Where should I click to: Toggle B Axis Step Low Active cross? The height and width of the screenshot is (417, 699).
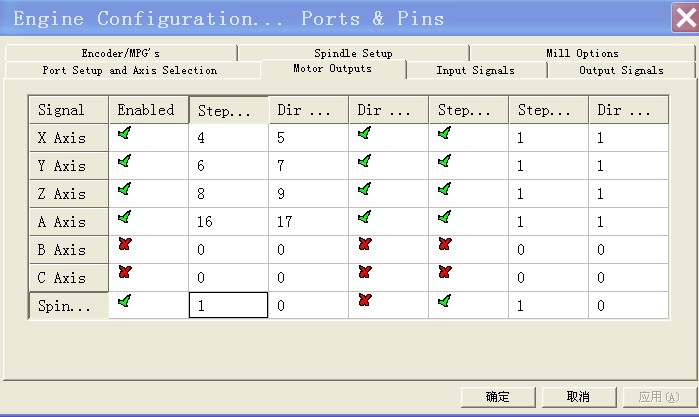pyautogui.click(x=444, y=245)
